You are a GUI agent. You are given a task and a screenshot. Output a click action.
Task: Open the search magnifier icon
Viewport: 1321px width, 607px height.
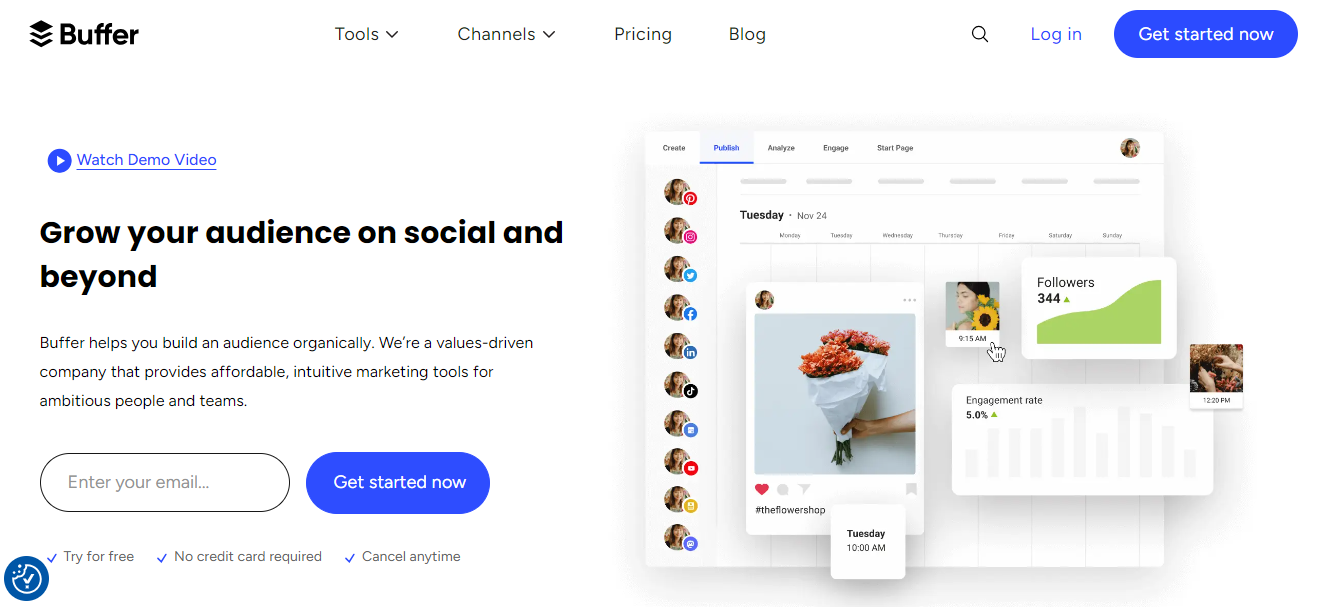coord(980,34)
